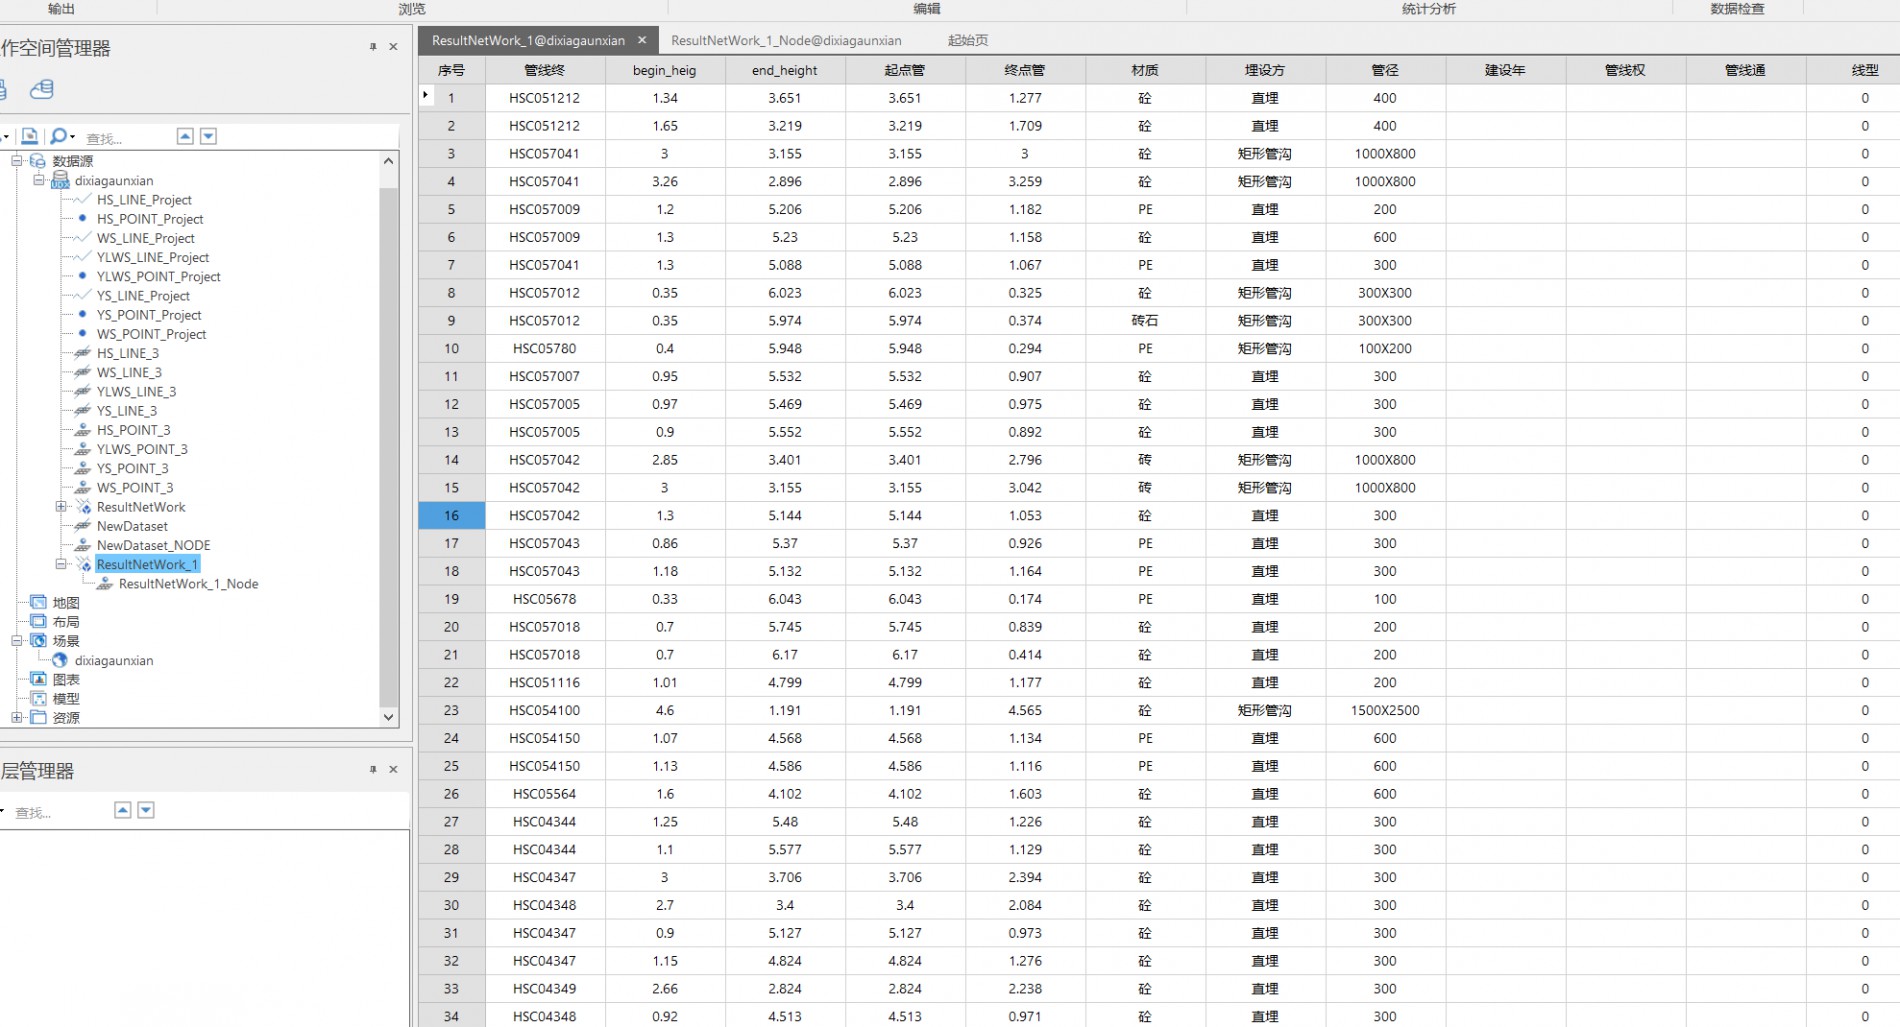The width and height of the screenshot is (1900, 1027).
Task: Pin the workspace manager panel
Action: point(373,47)
